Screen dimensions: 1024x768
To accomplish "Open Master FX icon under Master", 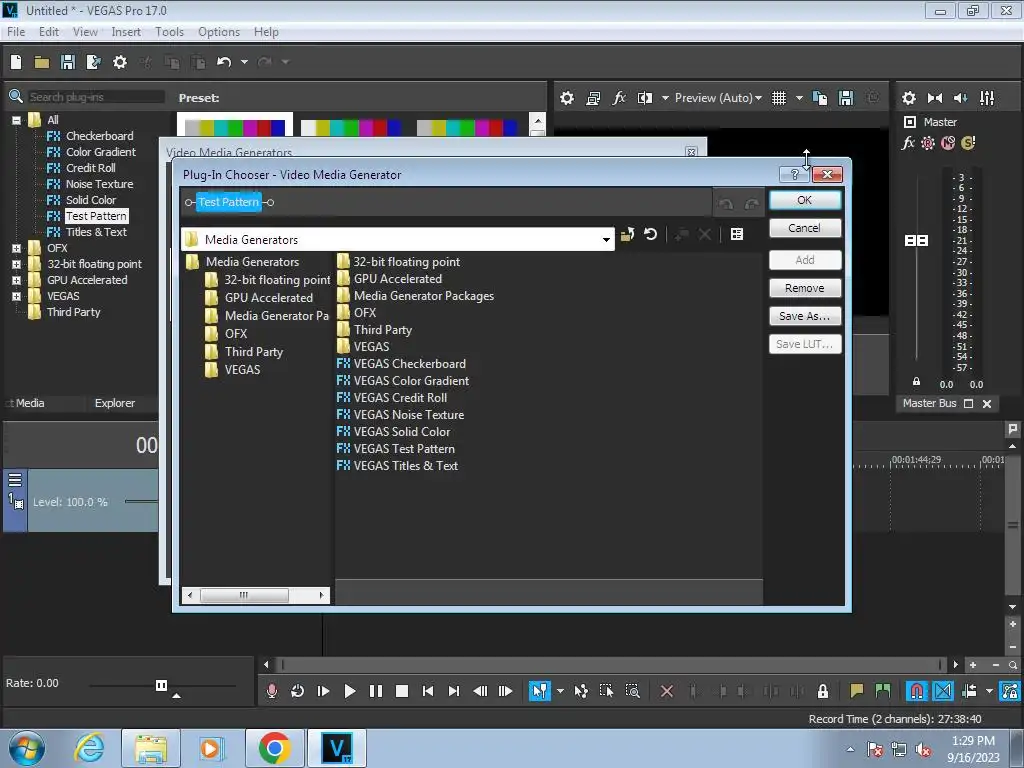I will pos(908,143).
